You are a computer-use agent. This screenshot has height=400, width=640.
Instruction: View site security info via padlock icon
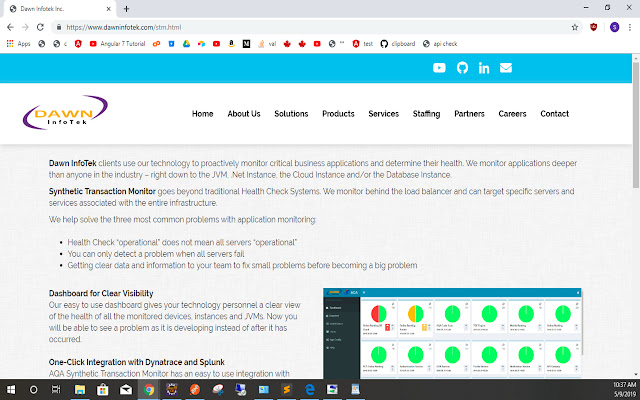[x=59, y=27]
